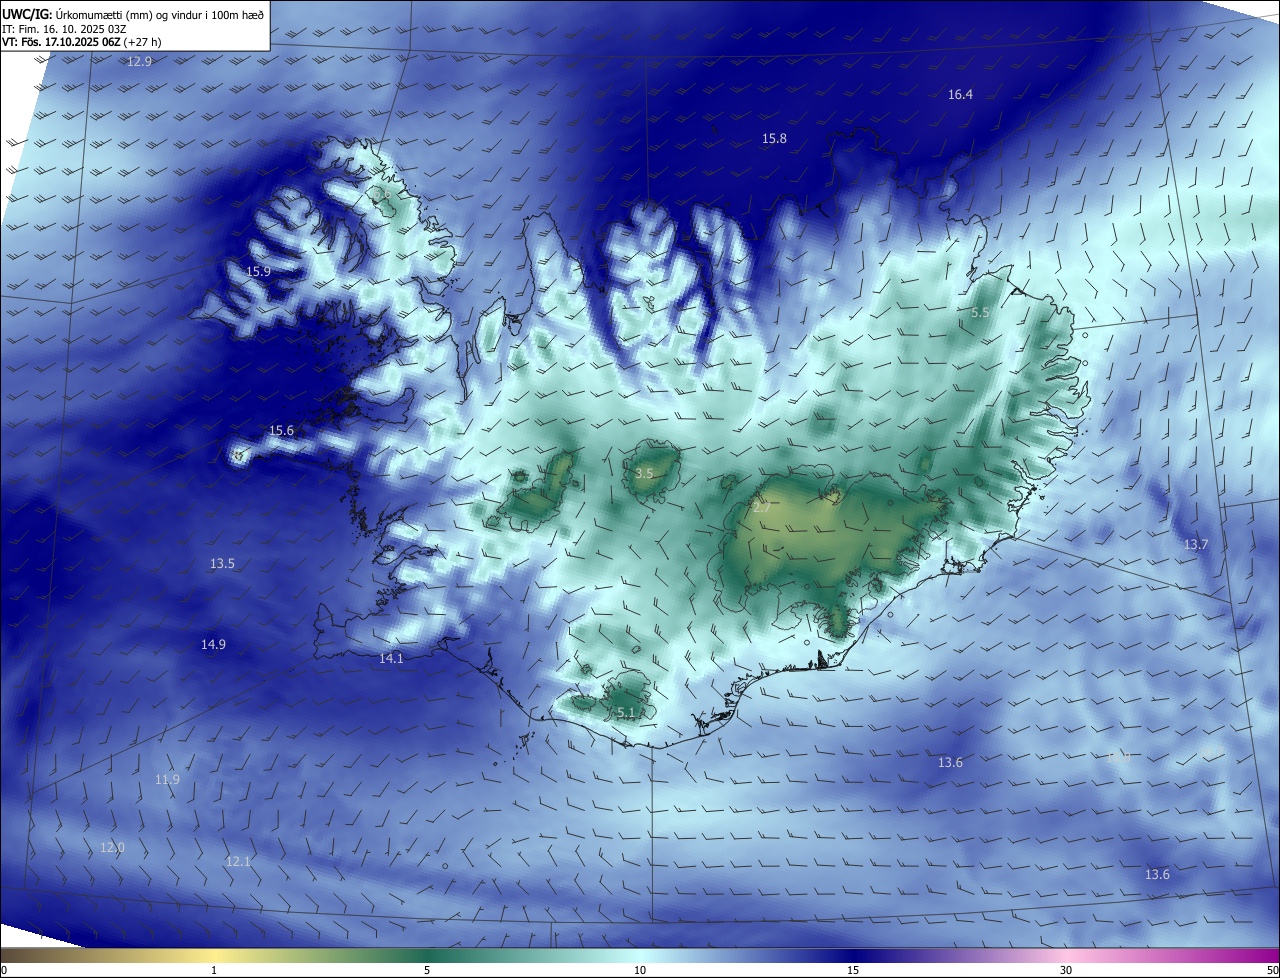
Task: Click the 5.5 value label
Action: [x=980, y=313]
